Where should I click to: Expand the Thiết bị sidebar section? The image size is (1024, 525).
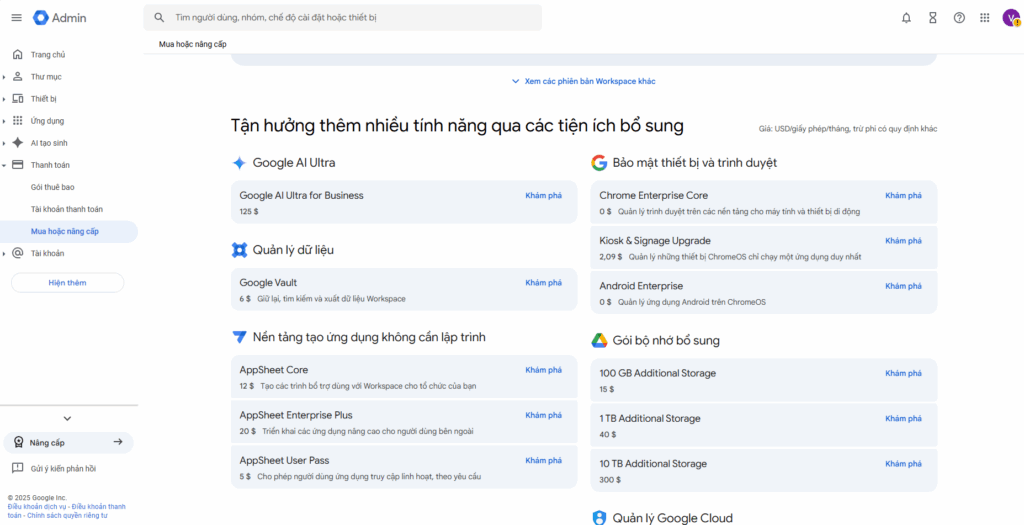tap(5, 99)
